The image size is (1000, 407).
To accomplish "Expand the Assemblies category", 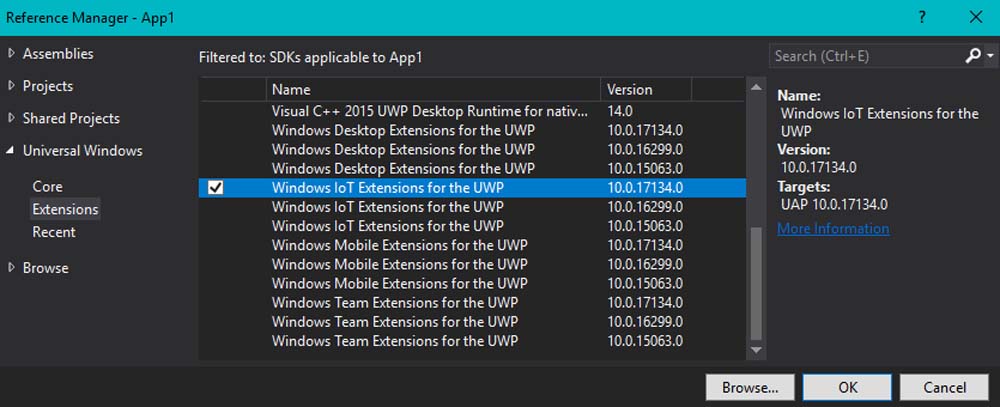I will (11, 54).
